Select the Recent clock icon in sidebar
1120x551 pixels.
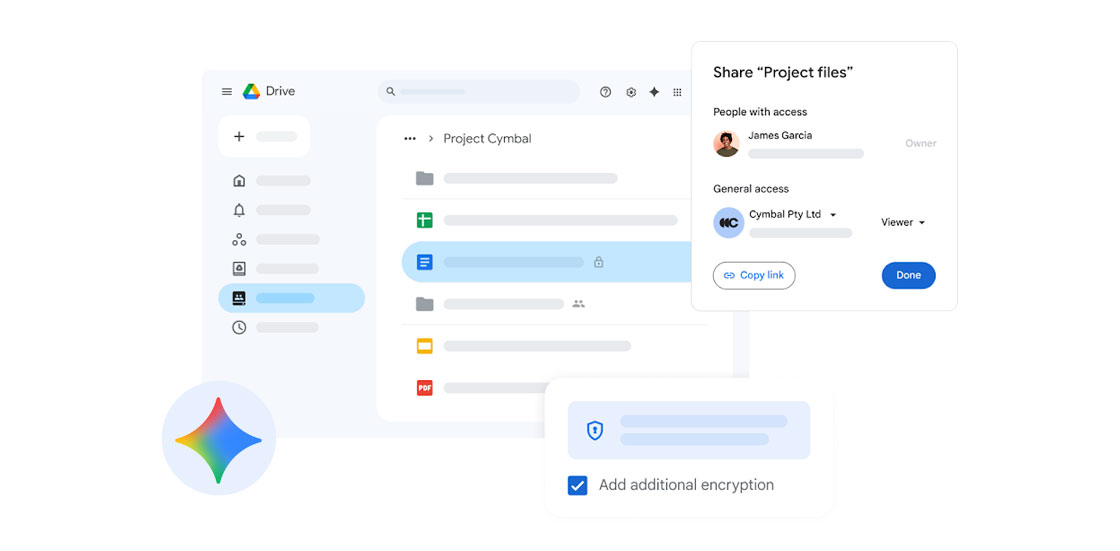coord(239,327)
